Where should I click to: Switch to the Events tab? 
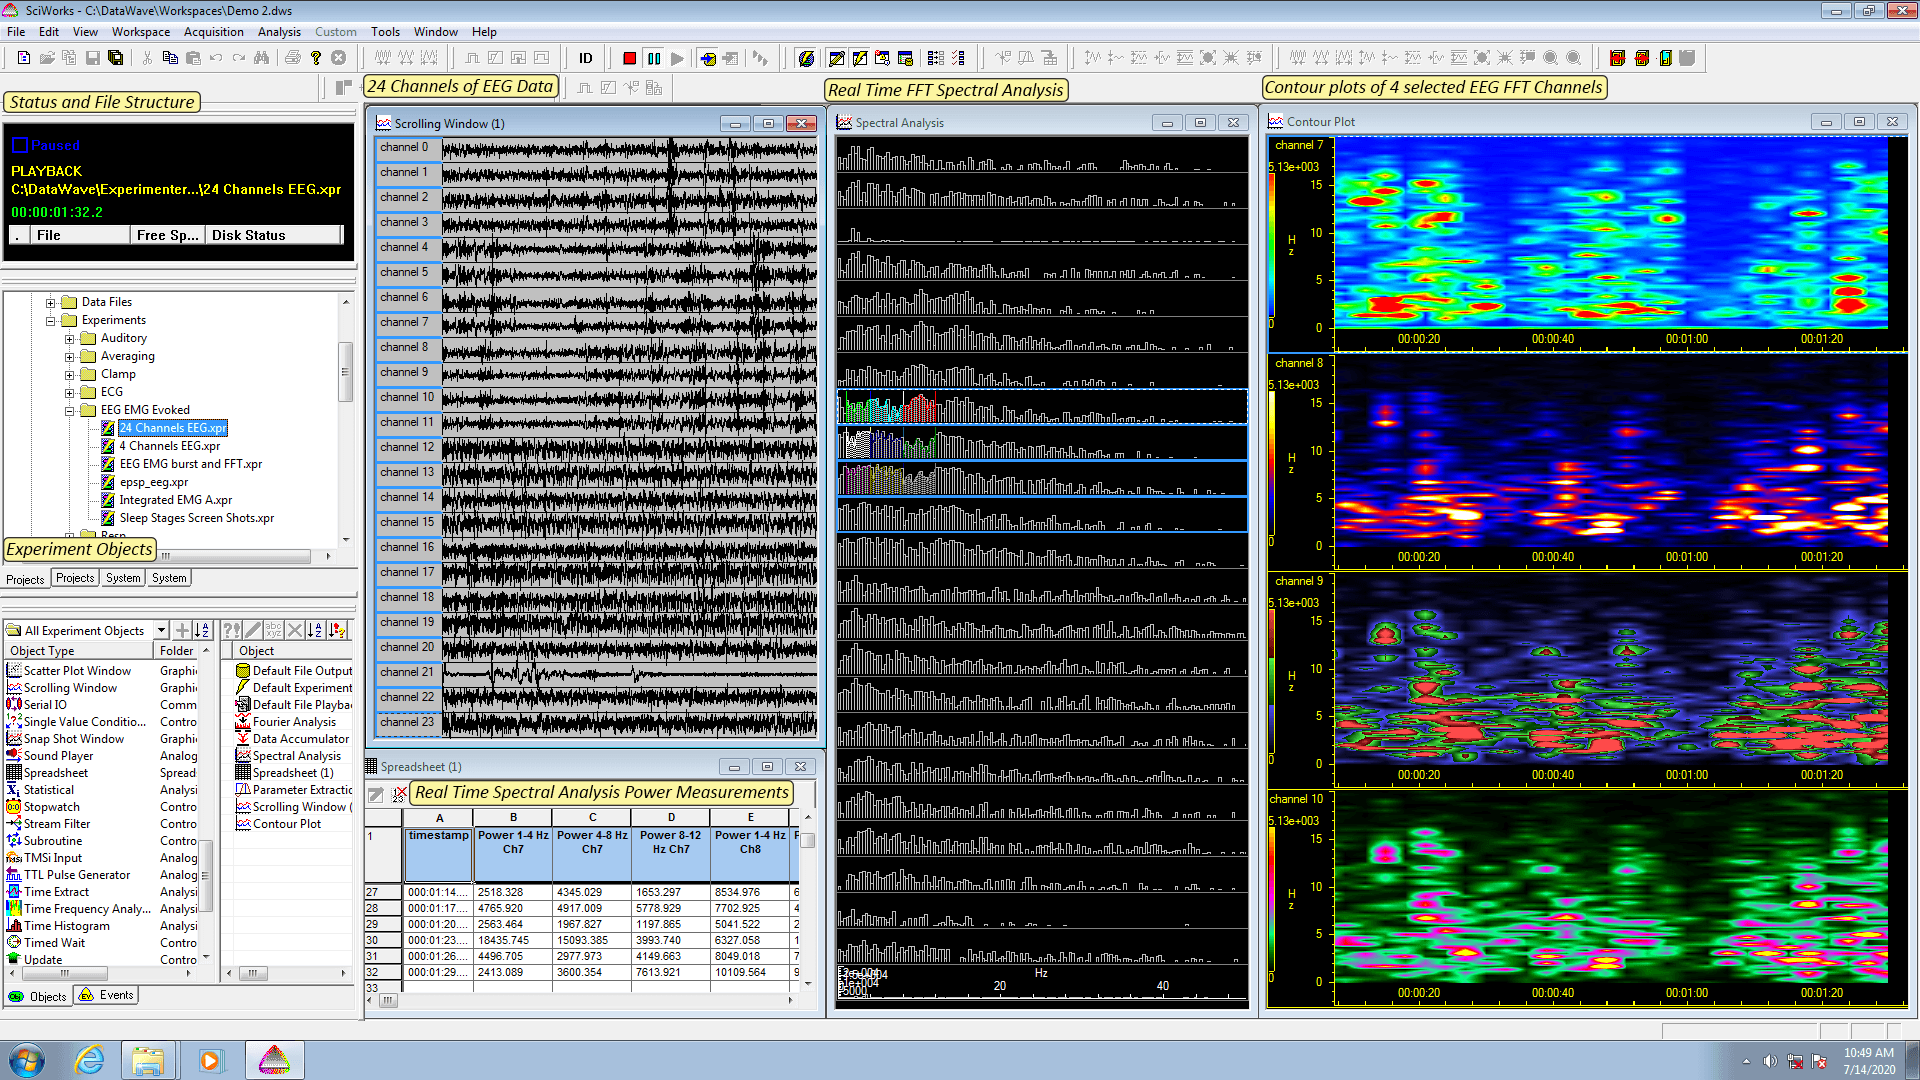pos(107,995)
